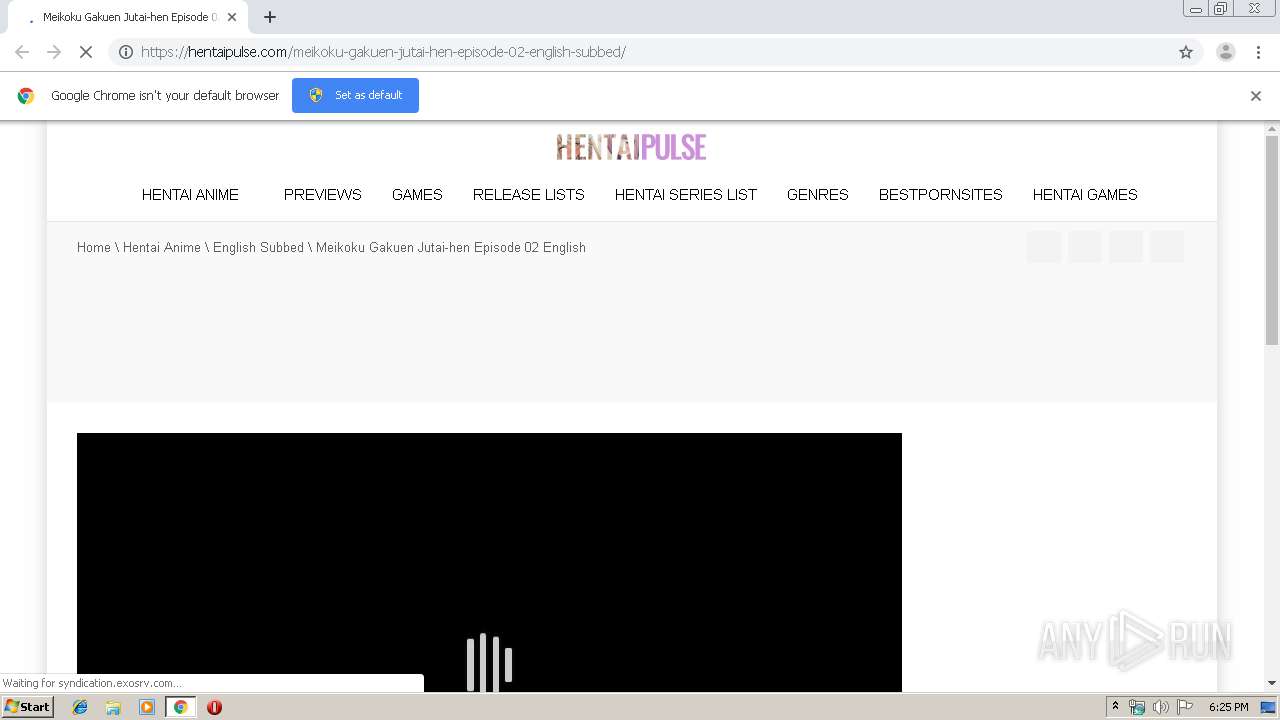This screenshot has height=720, width=1280.
Task: Open the volume speaker tray icon
Action: pyautogui.click(x=1160, y=707)
